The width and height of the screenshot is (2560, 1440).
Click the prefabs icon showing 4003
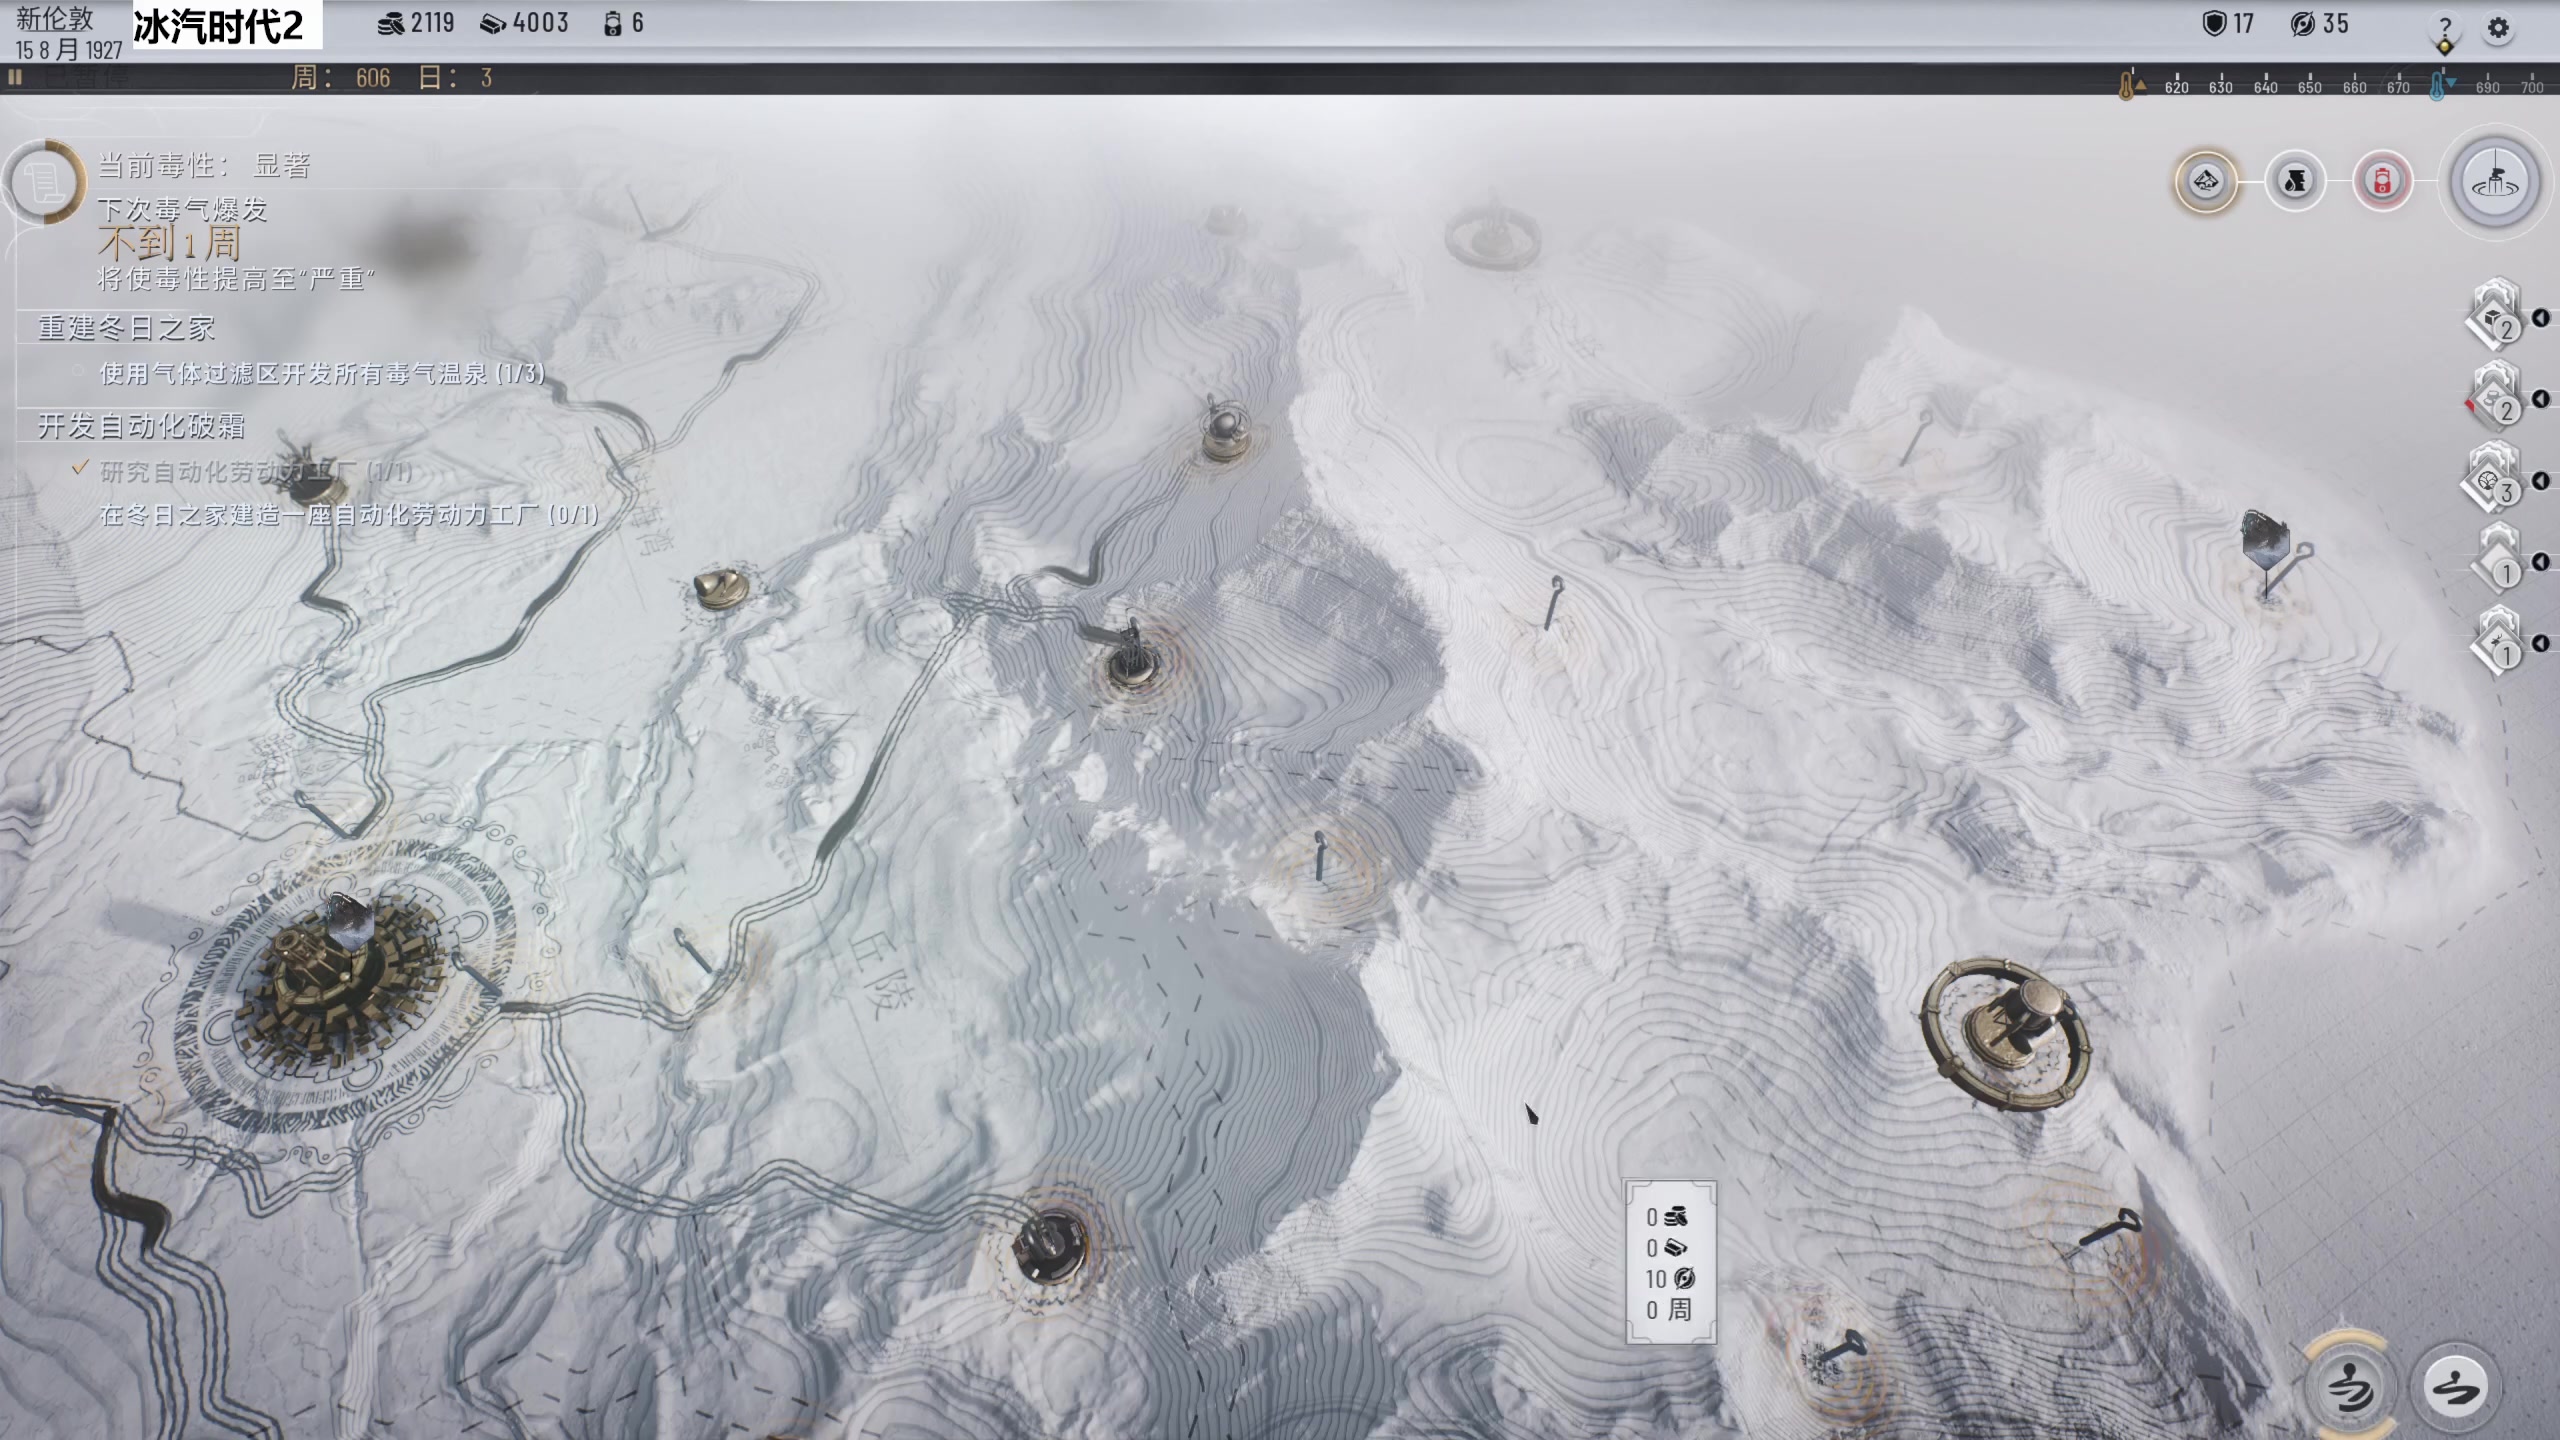(493, 24)
